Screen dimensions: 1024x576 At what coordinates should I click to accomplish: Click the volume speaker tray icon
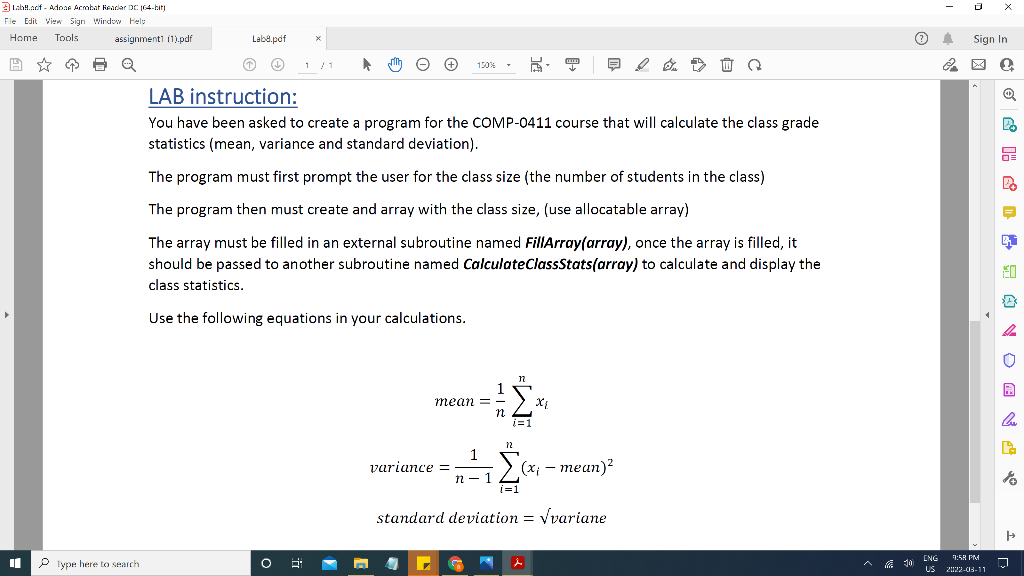tap(908, 564)
